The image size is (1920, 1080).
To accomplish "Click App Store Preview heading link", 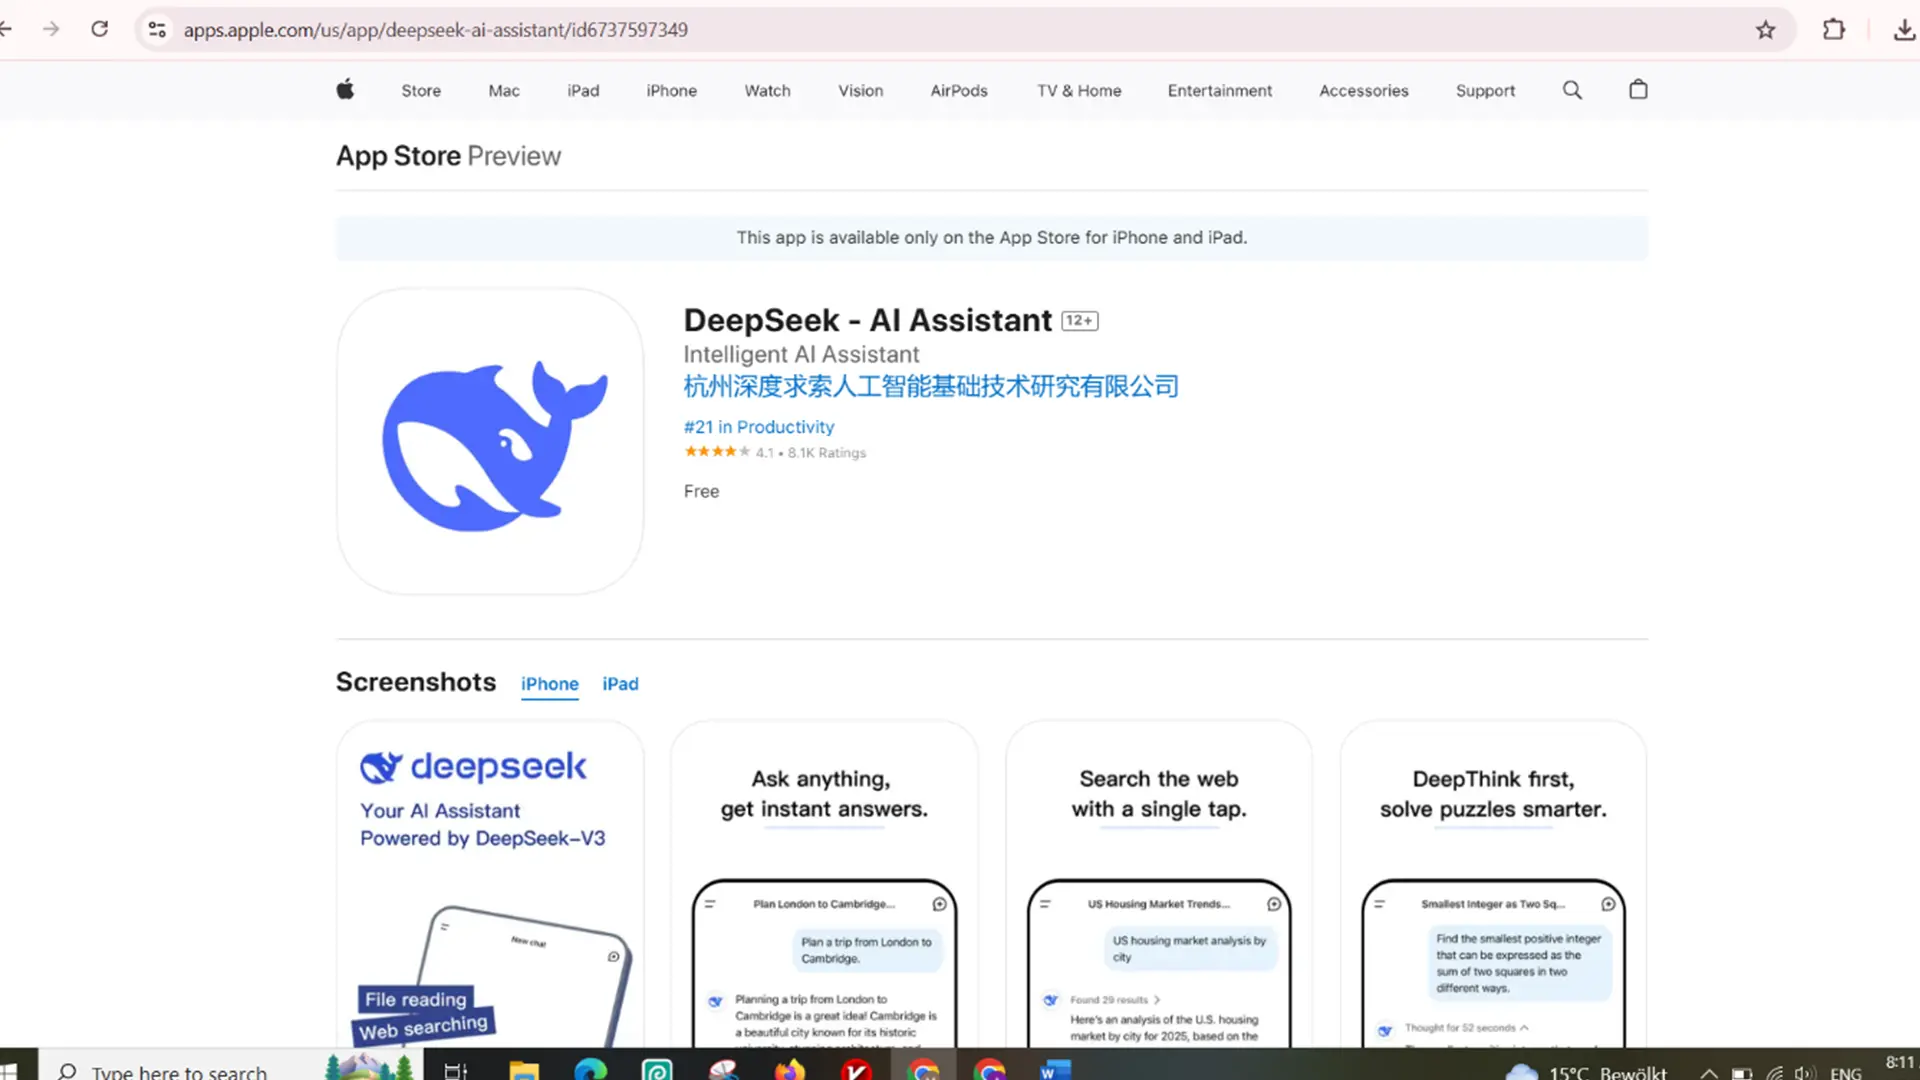I will [448, 156].
